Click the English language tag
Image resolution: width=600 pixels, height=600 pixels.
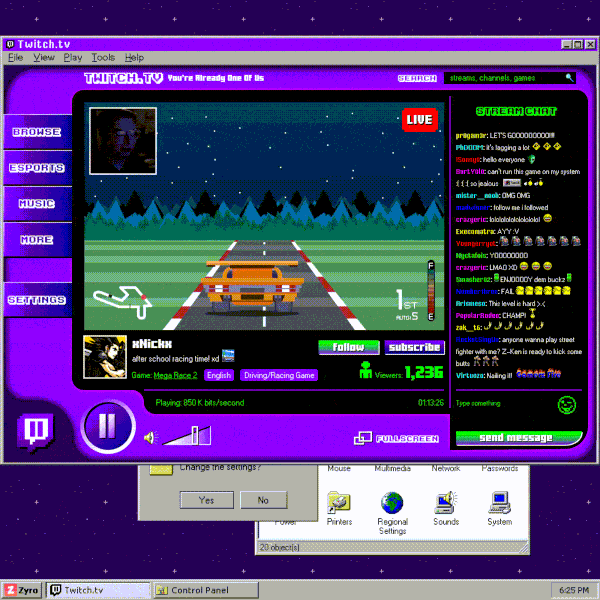(x=219, y=375)
